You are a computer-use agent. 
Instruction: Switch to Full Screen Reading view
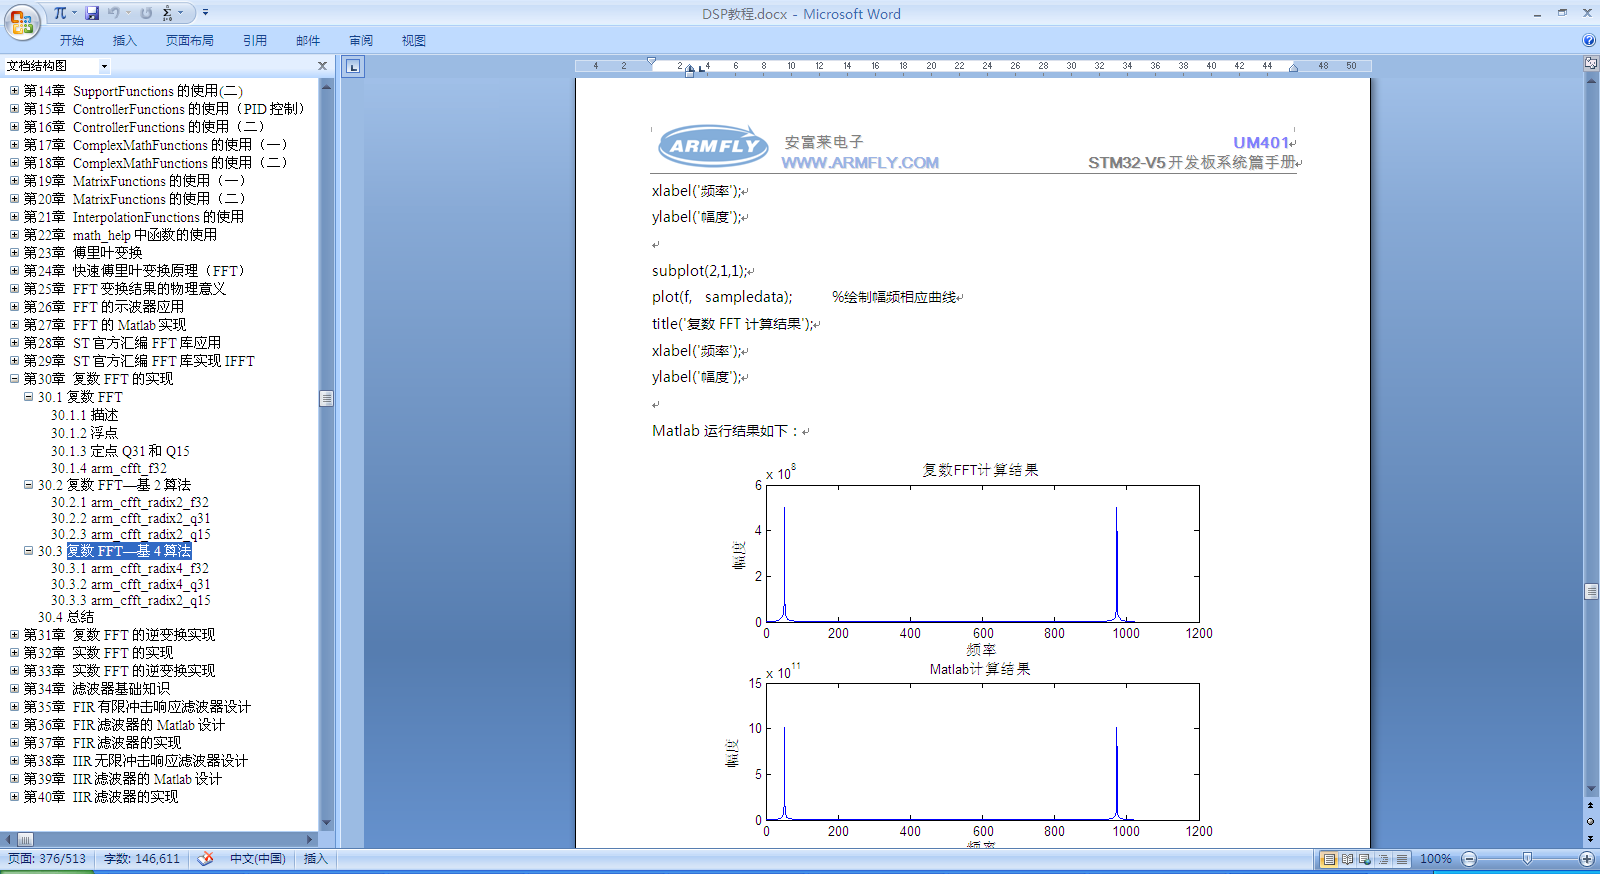pyautogui.click(x=1347, y=859)
